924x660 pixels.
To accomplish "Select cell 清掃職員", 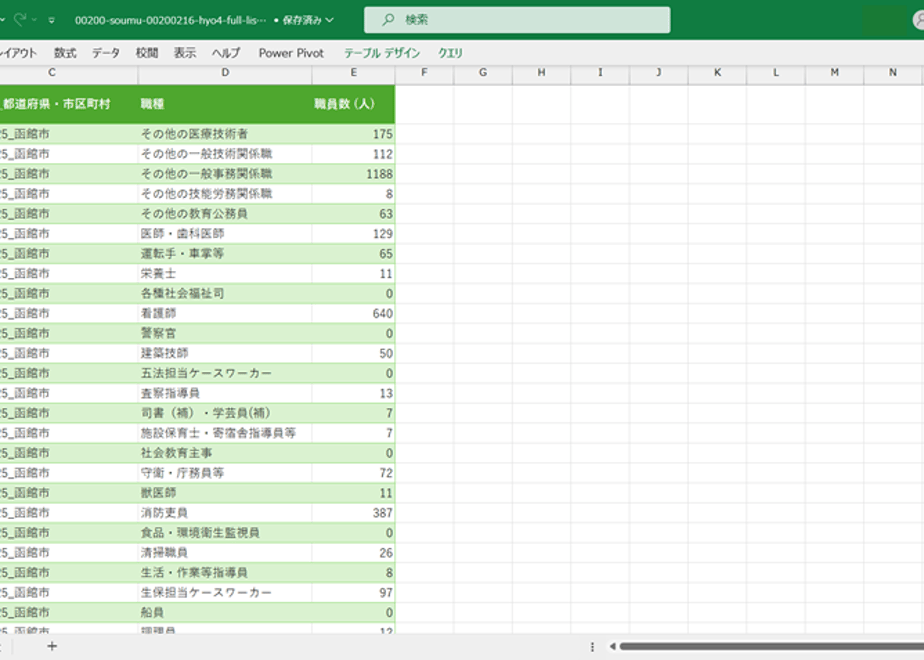I will coord(225,553).
